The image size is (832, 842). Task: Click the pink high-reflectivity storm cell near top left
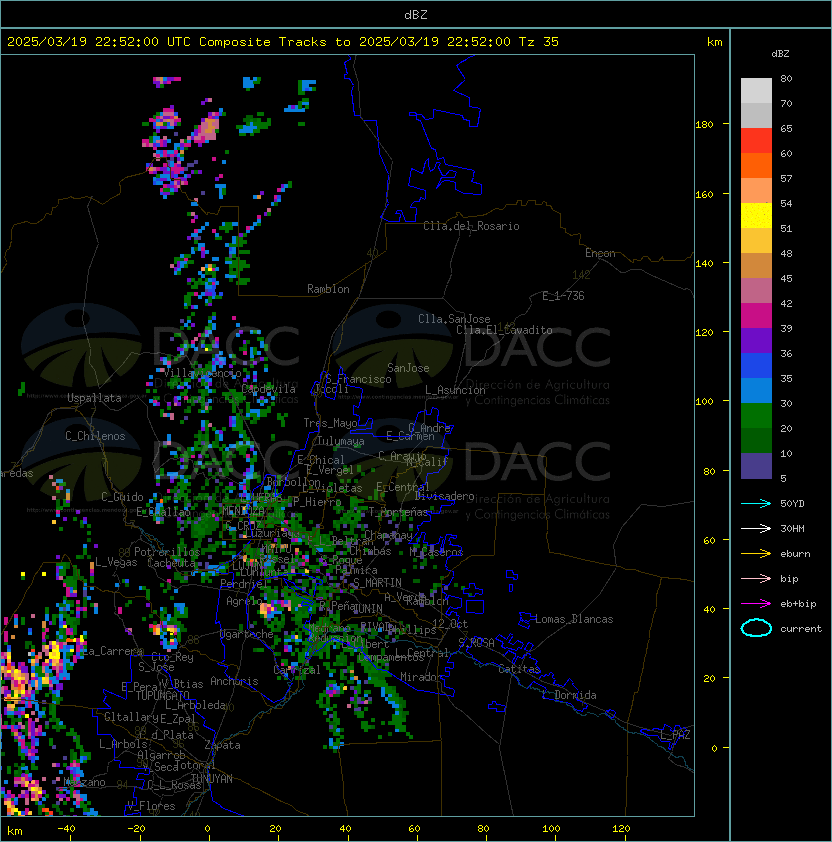(207, 128)
